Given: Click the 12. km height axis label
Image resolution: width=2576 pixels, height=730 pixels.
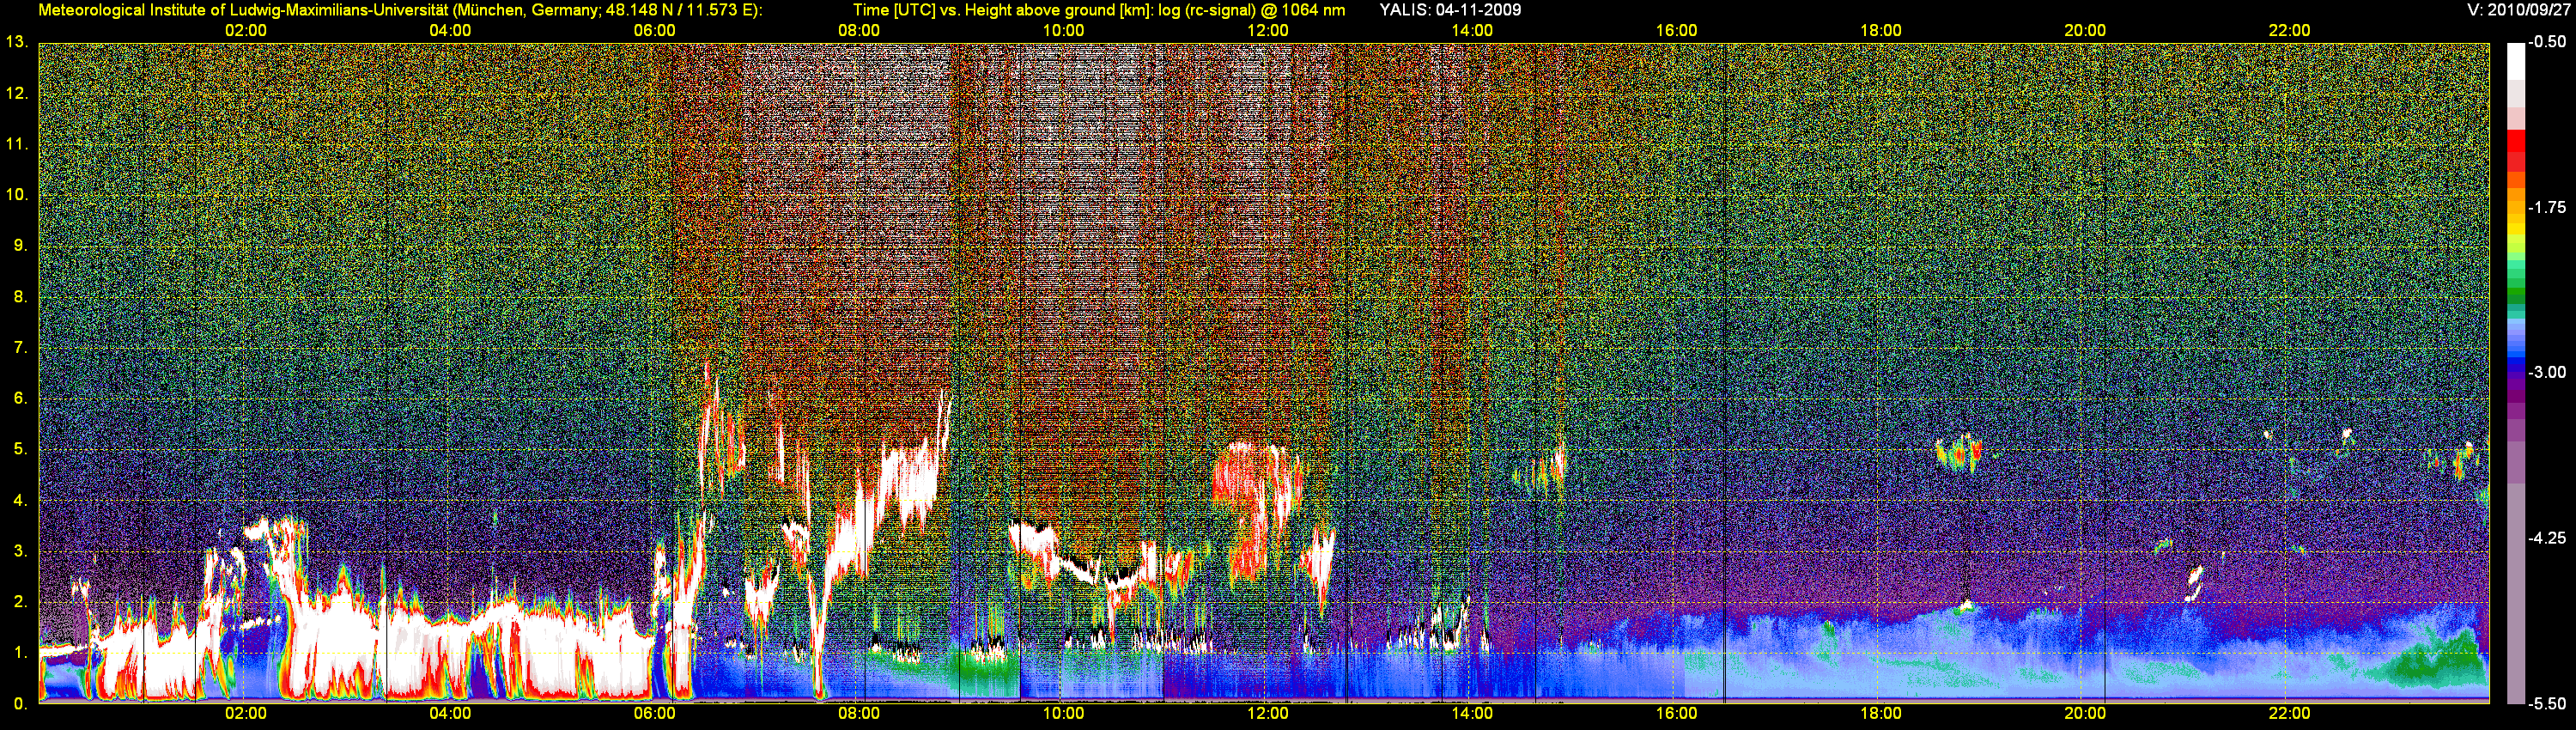Looking at the screenshot, I should pos(17,93).
